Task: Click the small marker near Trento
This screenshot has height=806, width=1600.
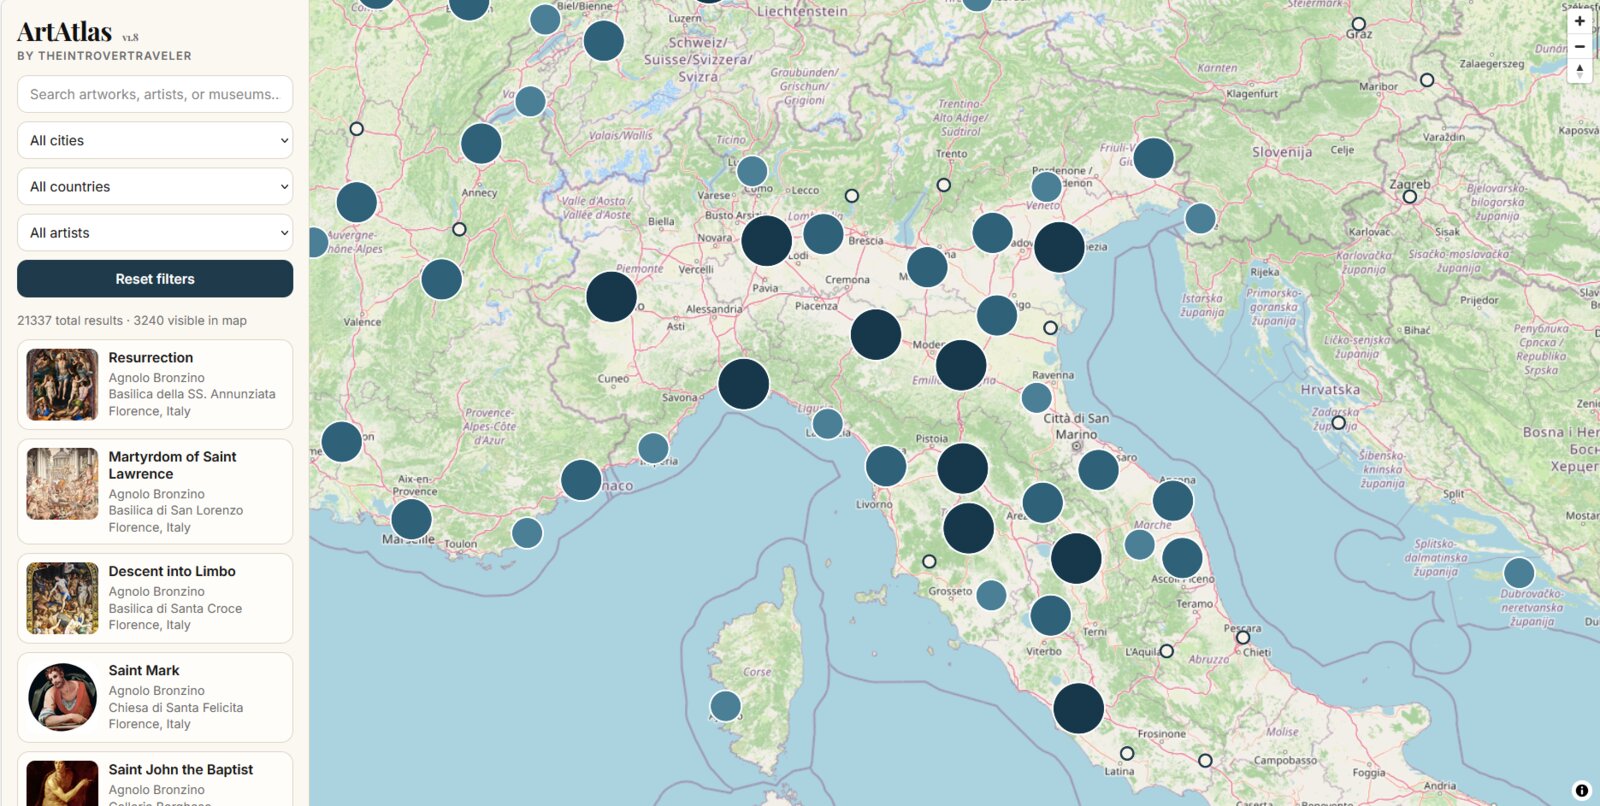Action: tap(943, 185)
